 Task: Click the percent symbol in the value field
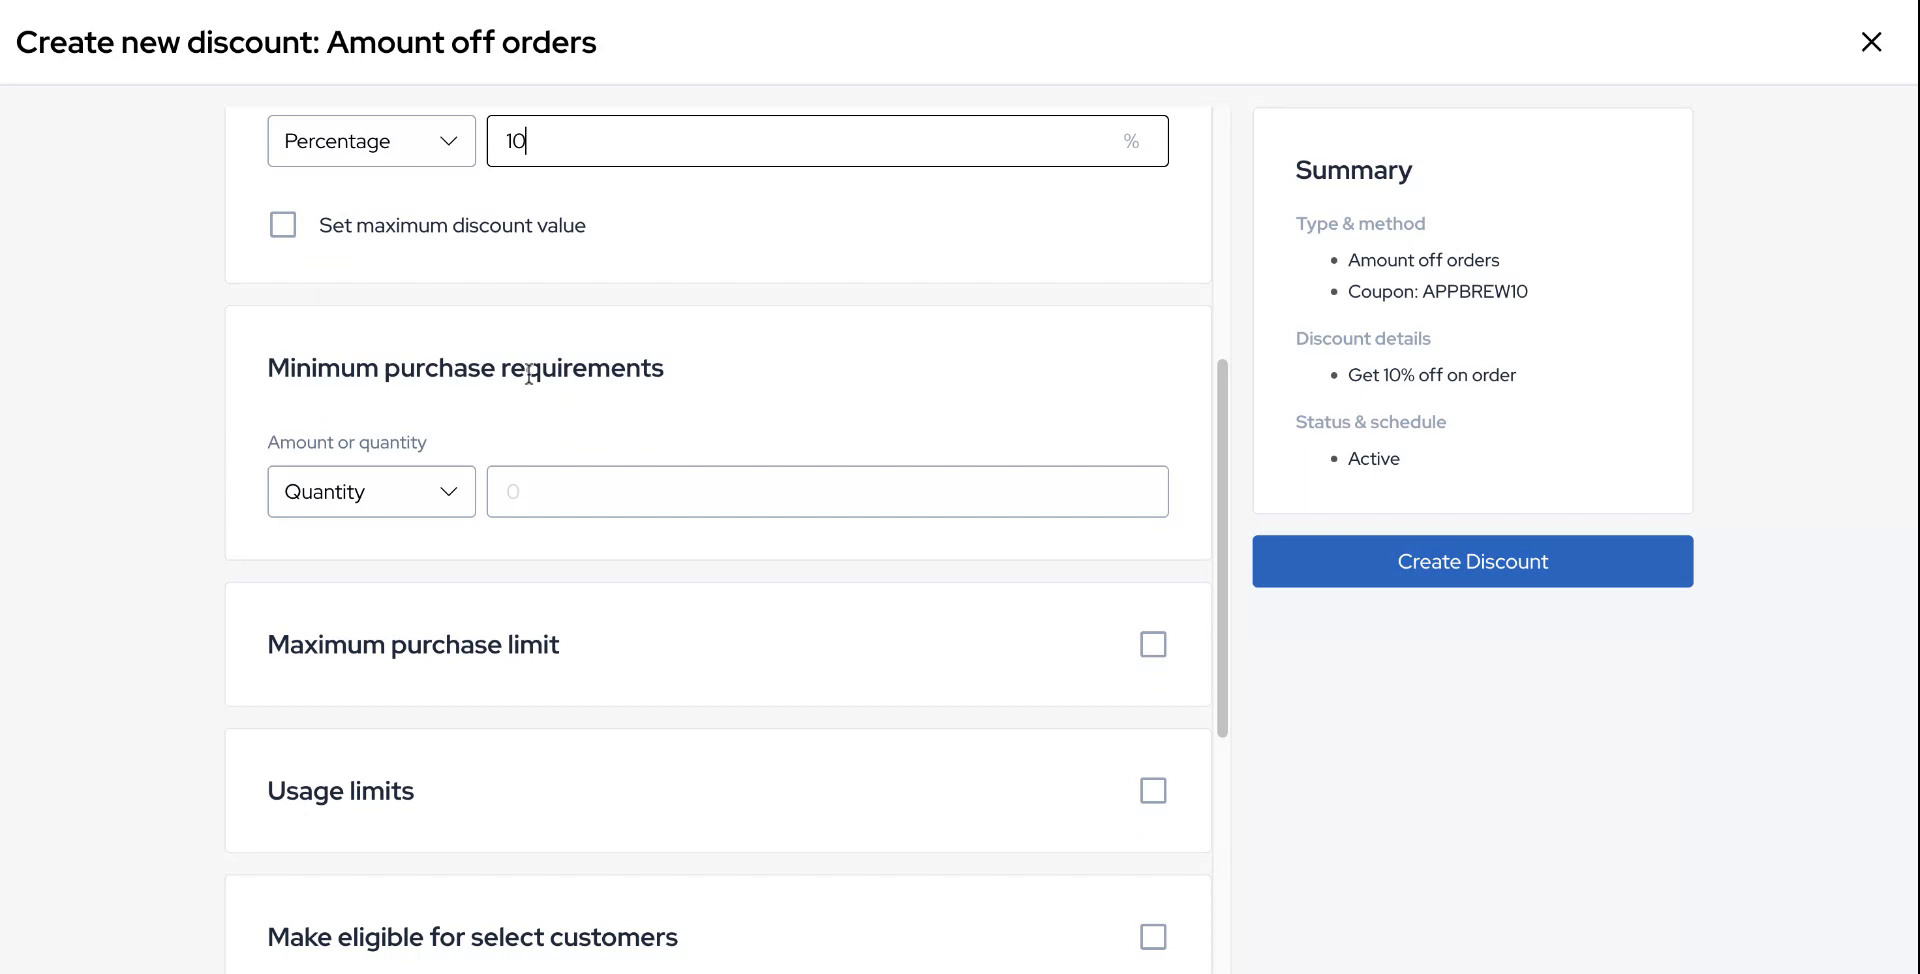(1131, 141)
